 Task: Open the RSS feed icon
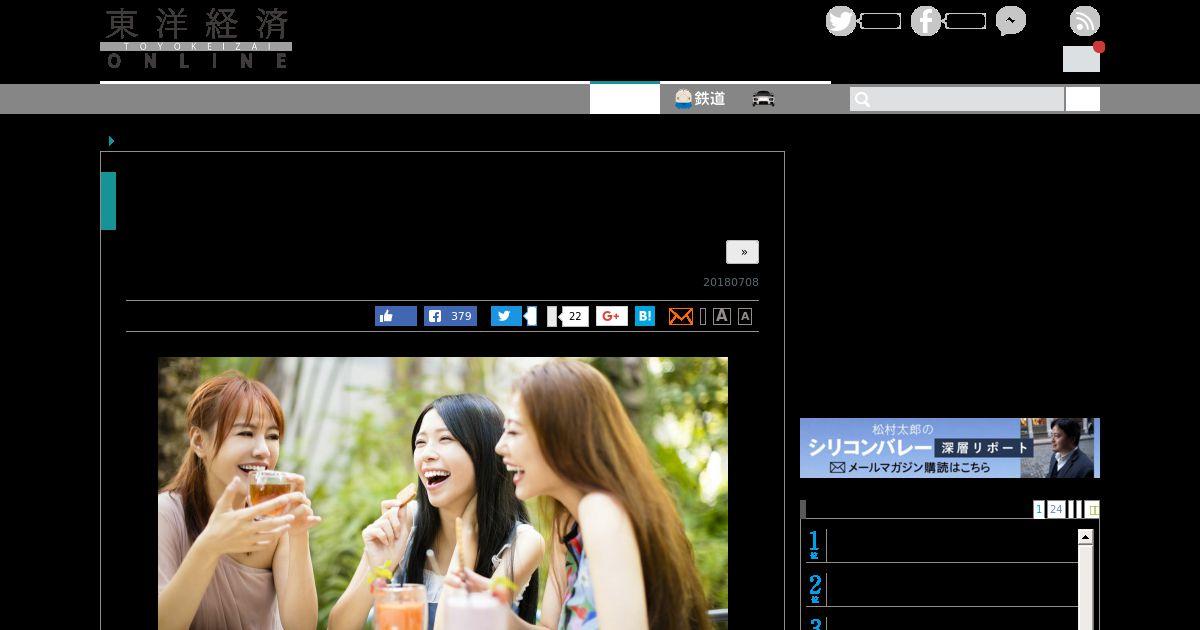coord(1085,21)
